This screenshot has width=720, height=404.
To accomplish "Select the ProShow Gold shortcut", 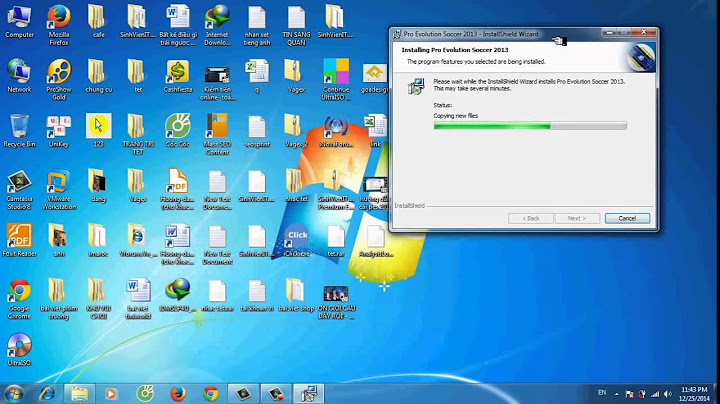I will pyautogui.click(x=59, y=80).
